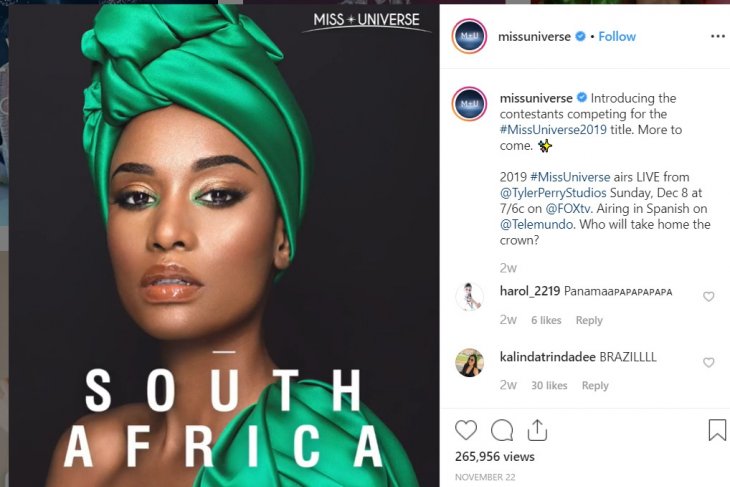The height and width of the screenshot is (487, 730).
Task: Like the post with the heart icon
Action: point(466,430)
